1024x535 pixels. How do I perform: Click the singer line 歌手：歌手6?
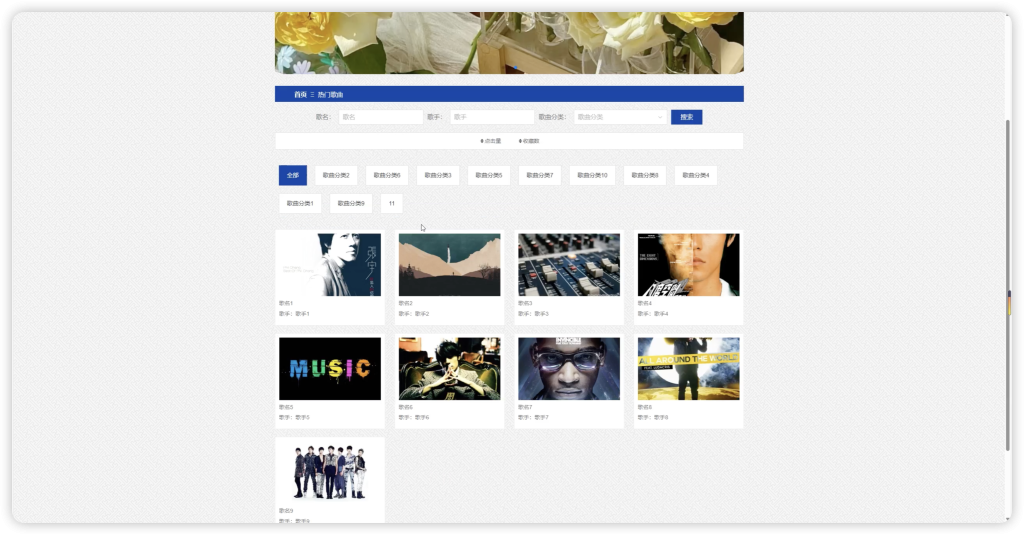(x=414, y=417)
